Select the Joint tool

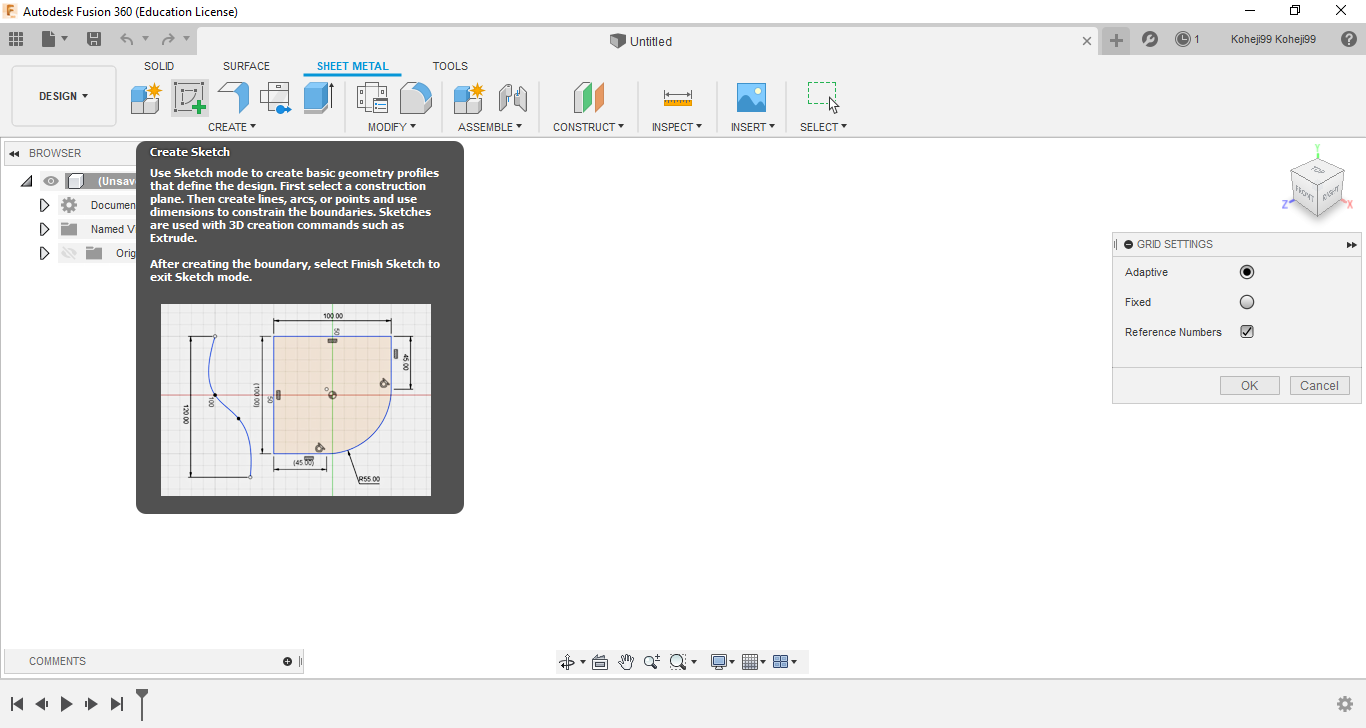click(x=512, y=98)
